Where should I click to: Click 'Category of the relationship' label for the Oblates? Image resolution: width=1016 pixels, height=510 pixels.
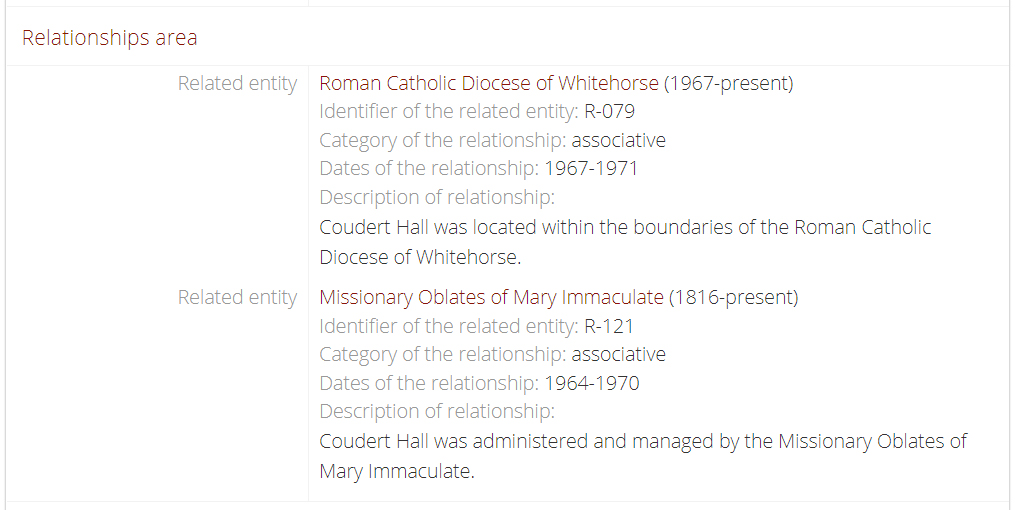443,354
